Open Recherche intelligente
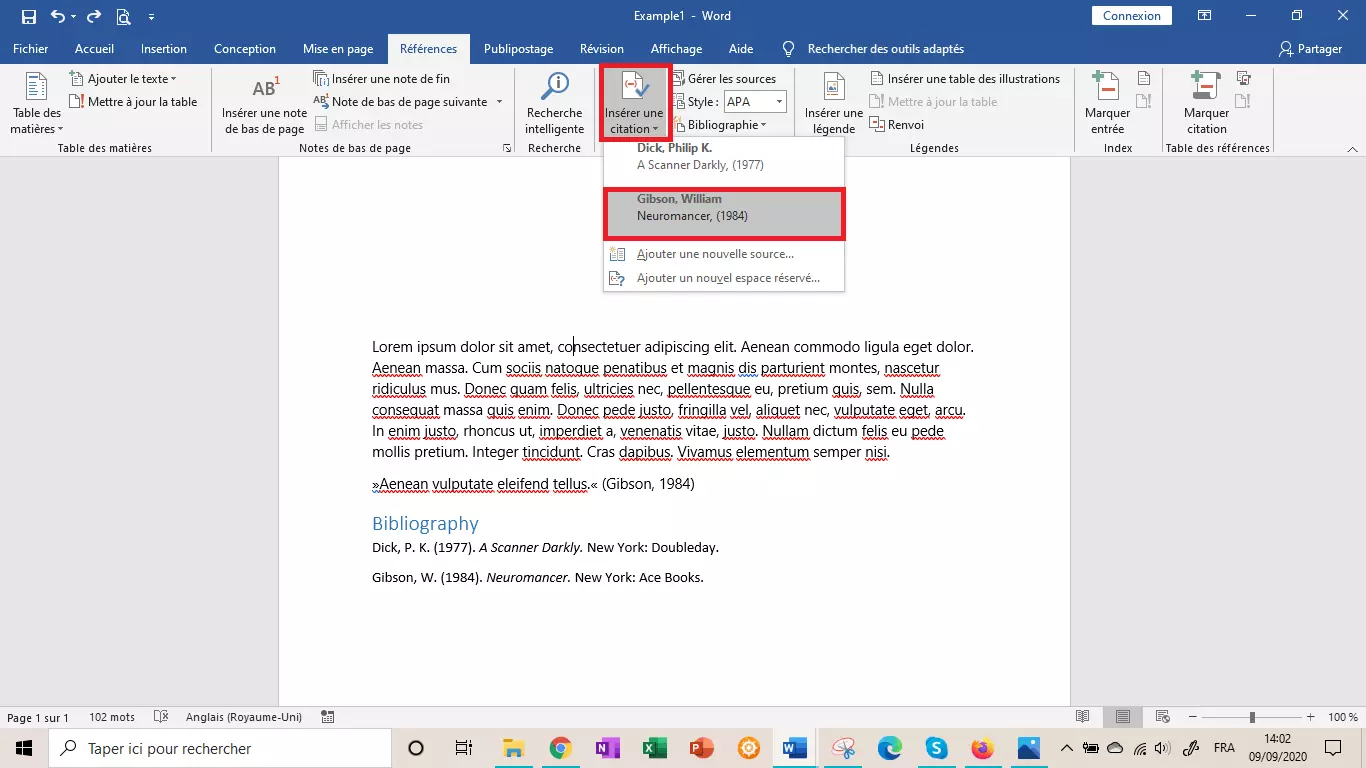Screen dimensions: 1366x768 pyautogui.click(x=554, y=103)
